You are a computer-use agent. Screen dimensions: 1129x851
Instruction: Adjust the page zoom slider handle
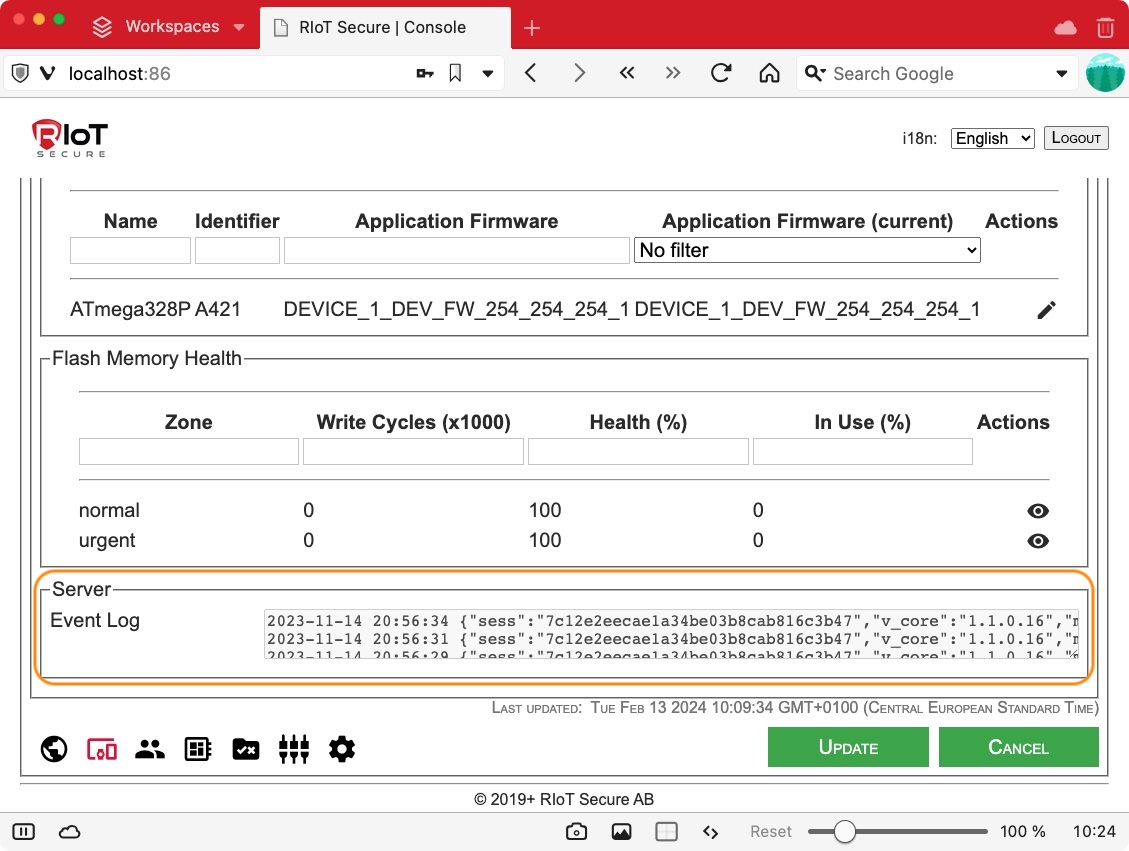[x=845, y=832]
